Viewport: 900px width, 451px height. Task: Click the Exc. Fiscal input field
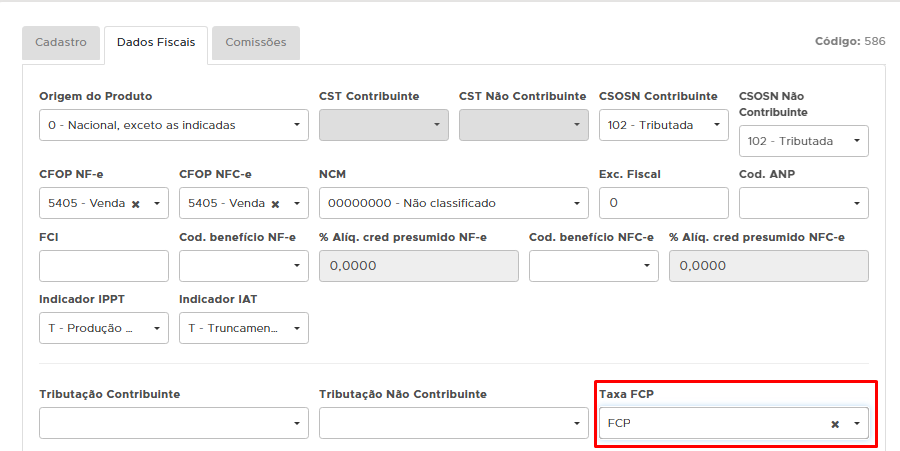pos(663,203)
